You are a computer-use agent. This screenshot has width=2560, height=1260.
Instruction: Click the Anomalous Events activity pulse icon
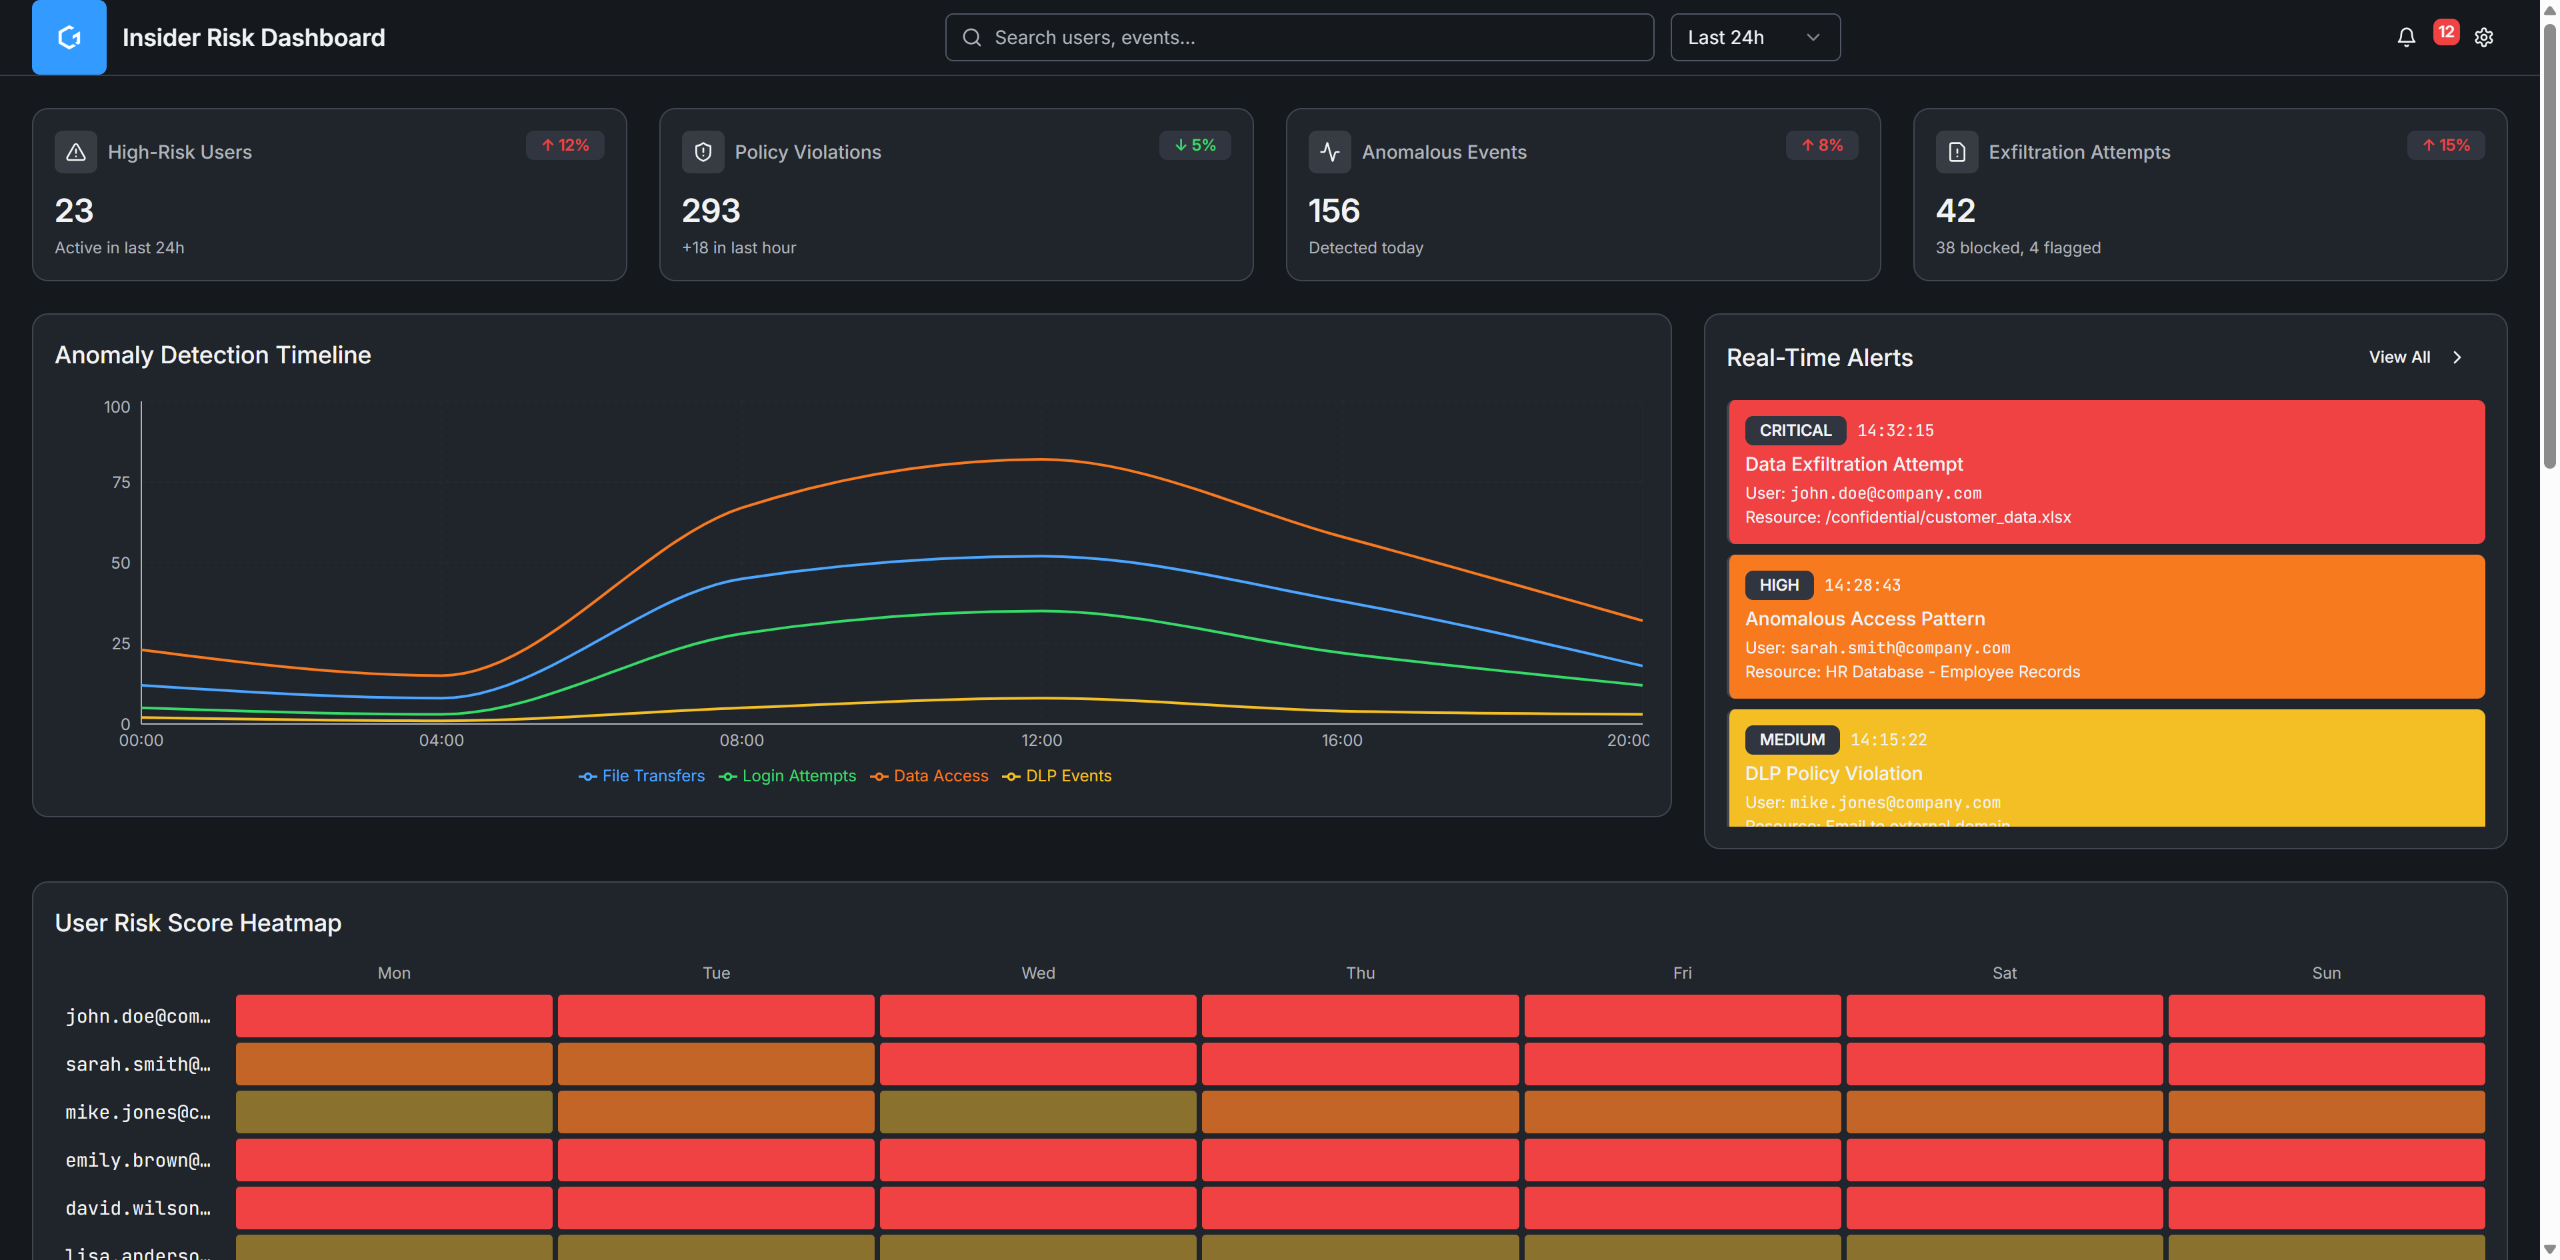click(1329, 152)
